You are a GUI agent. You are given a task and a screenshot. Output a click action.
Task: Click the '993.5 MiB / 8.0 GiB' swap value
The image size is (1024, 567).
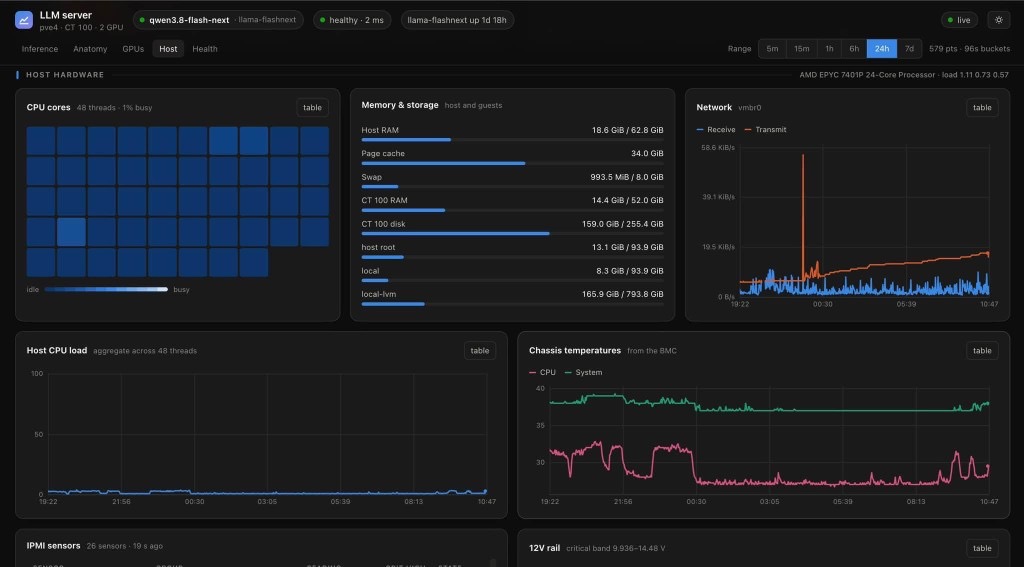[627, 177]
